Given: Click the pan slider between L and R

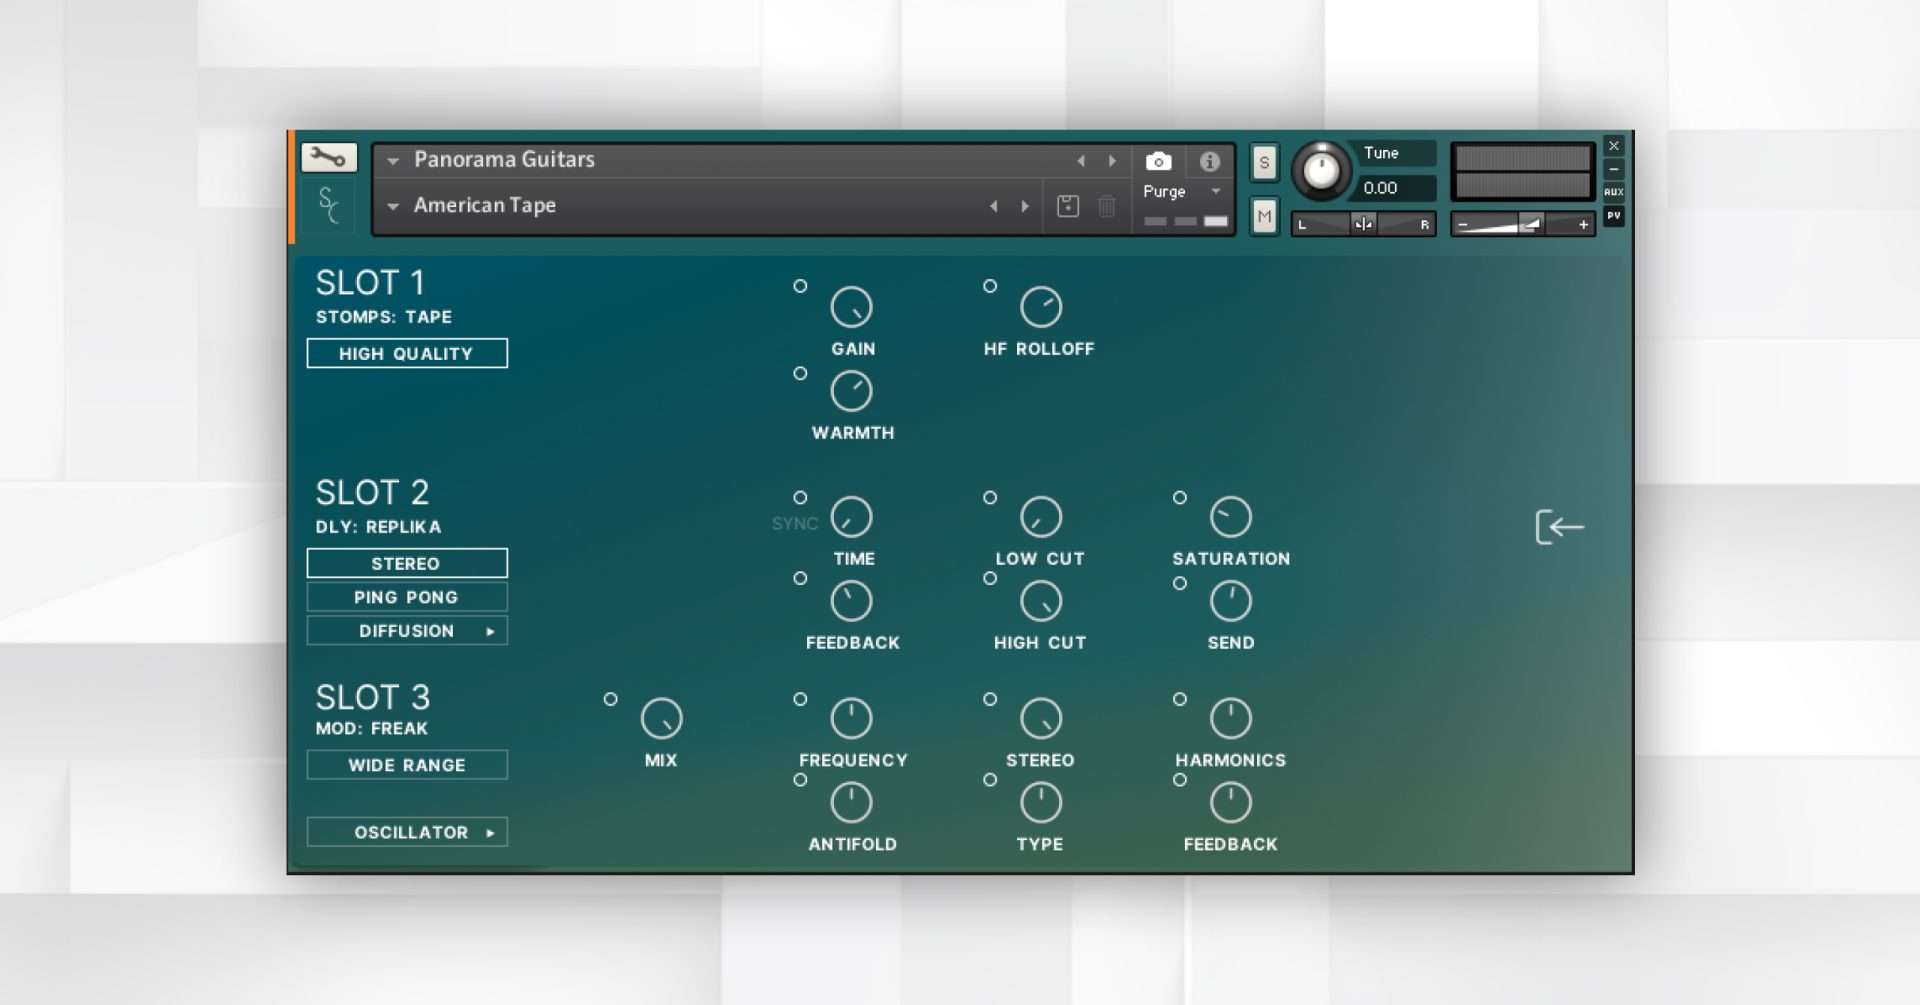Looking at the screenshot, I should click(1364, 224).
